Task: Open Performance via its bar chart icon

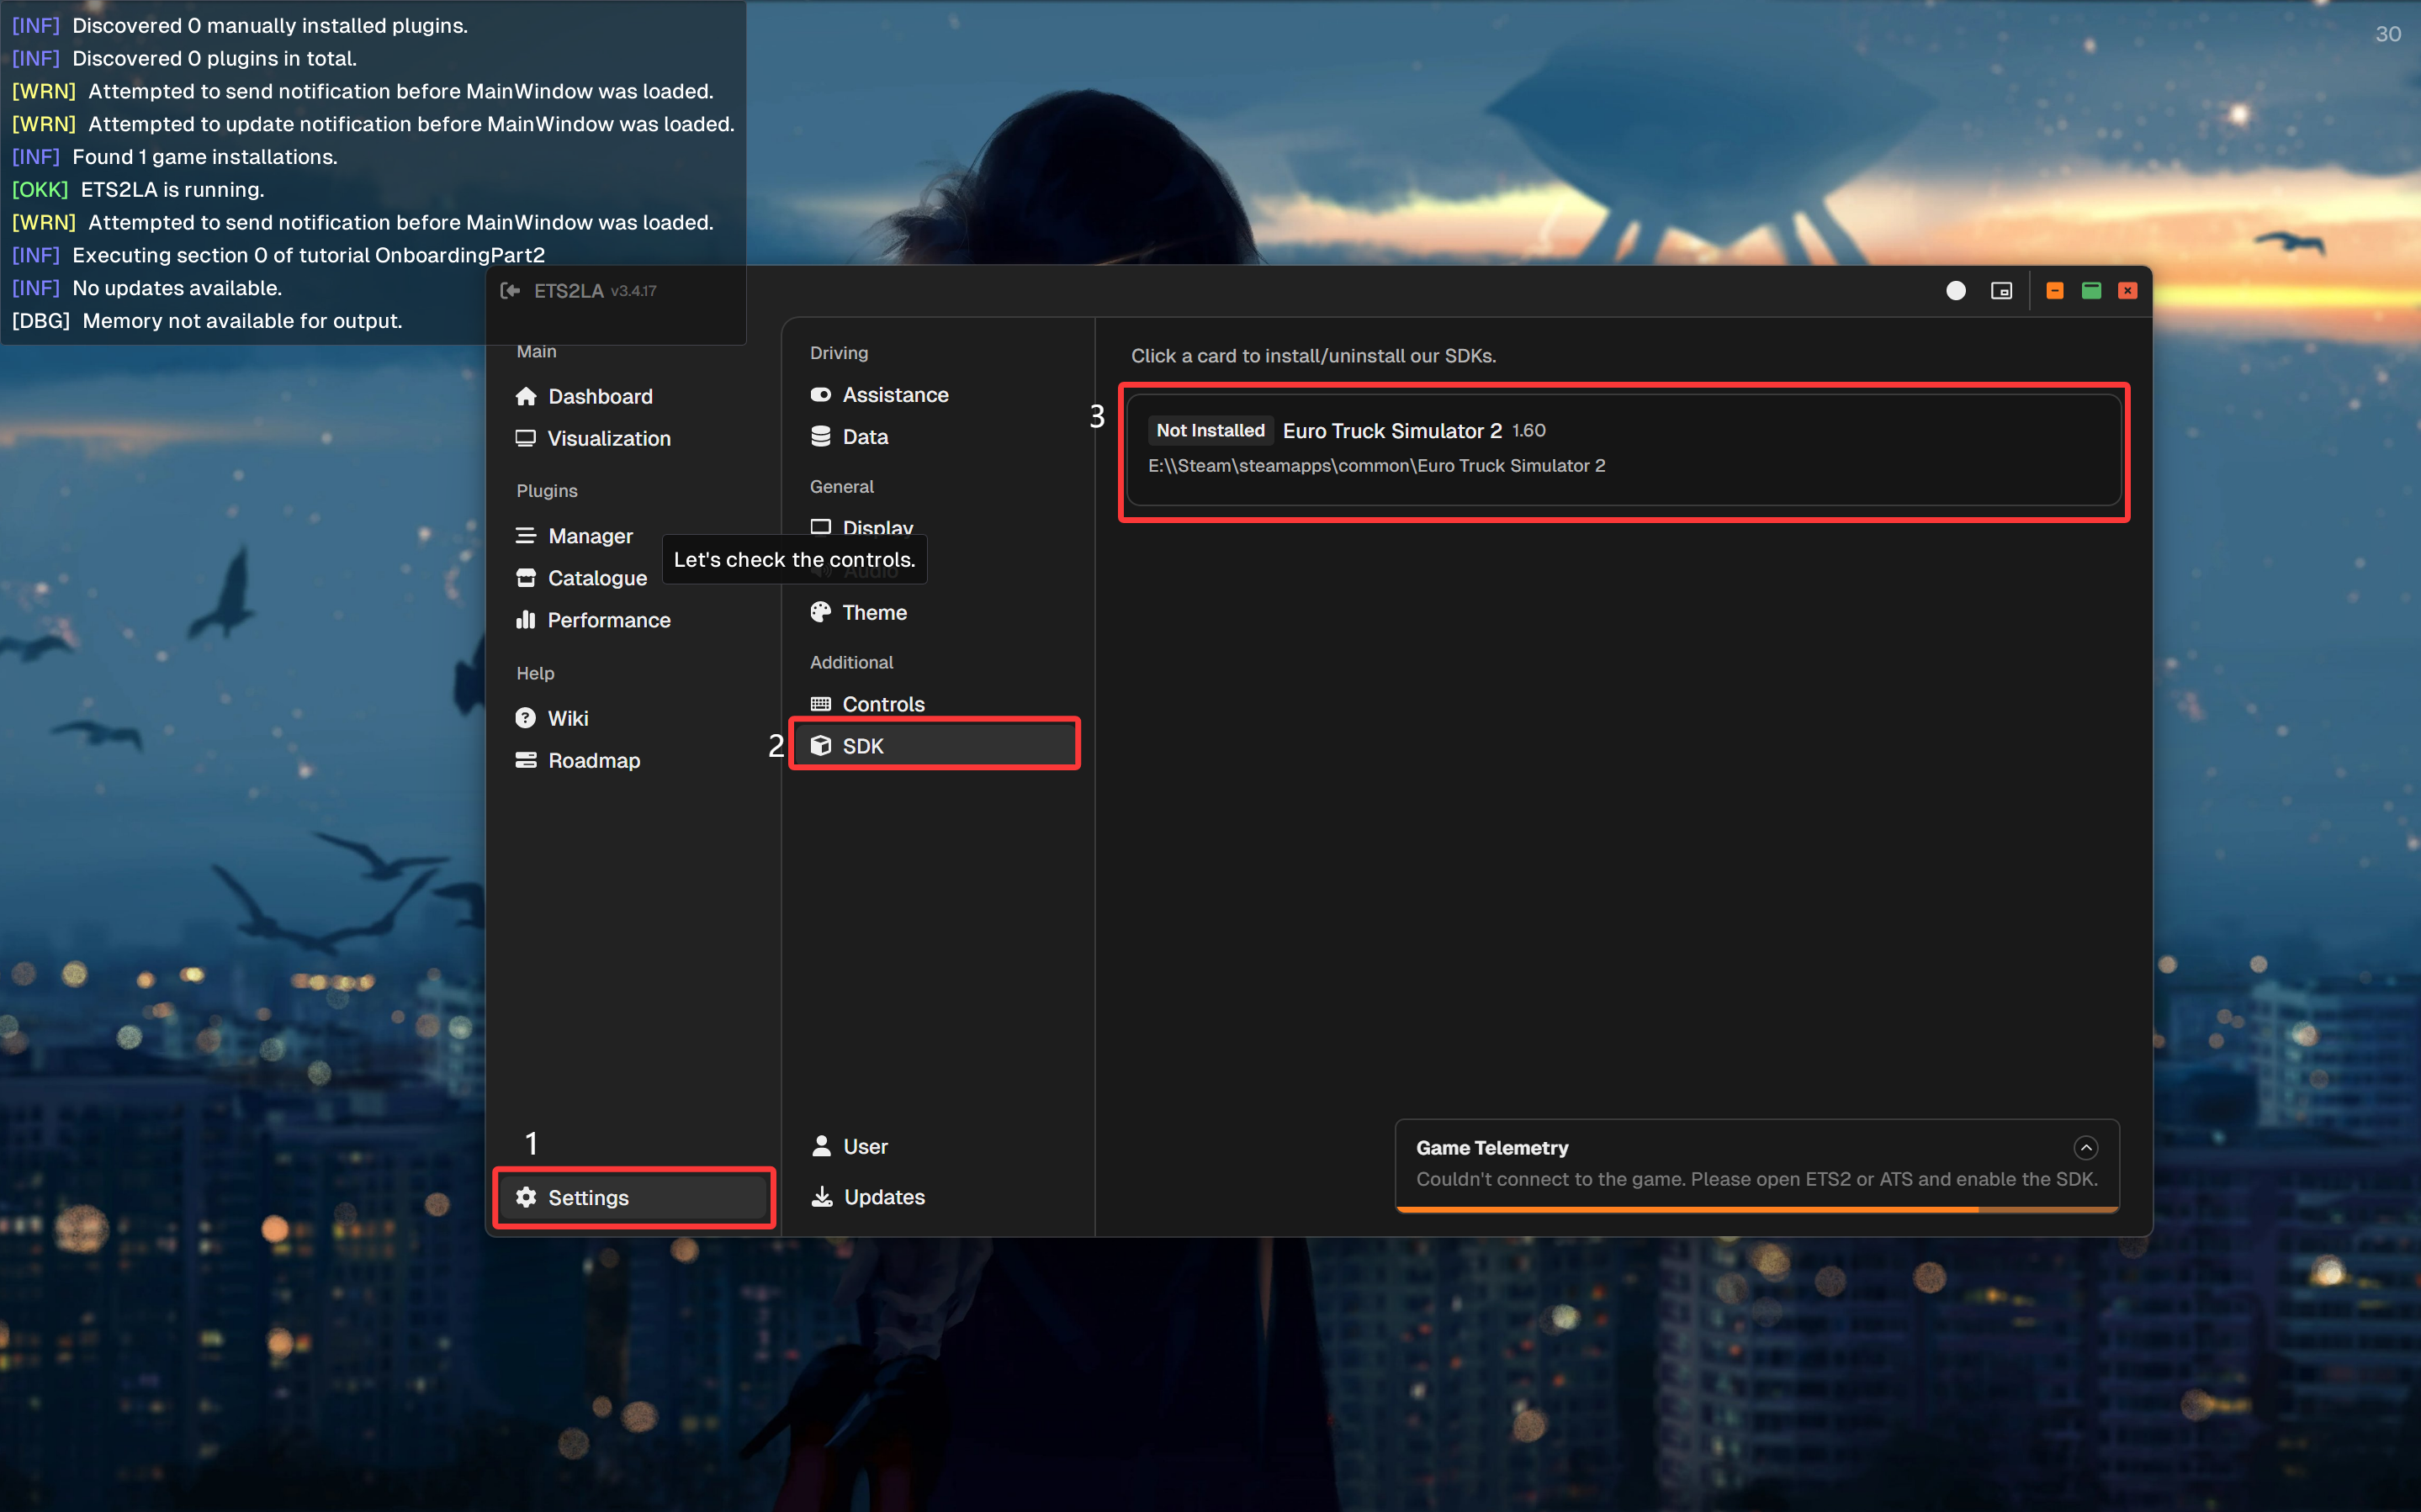Action: (525, 620)
